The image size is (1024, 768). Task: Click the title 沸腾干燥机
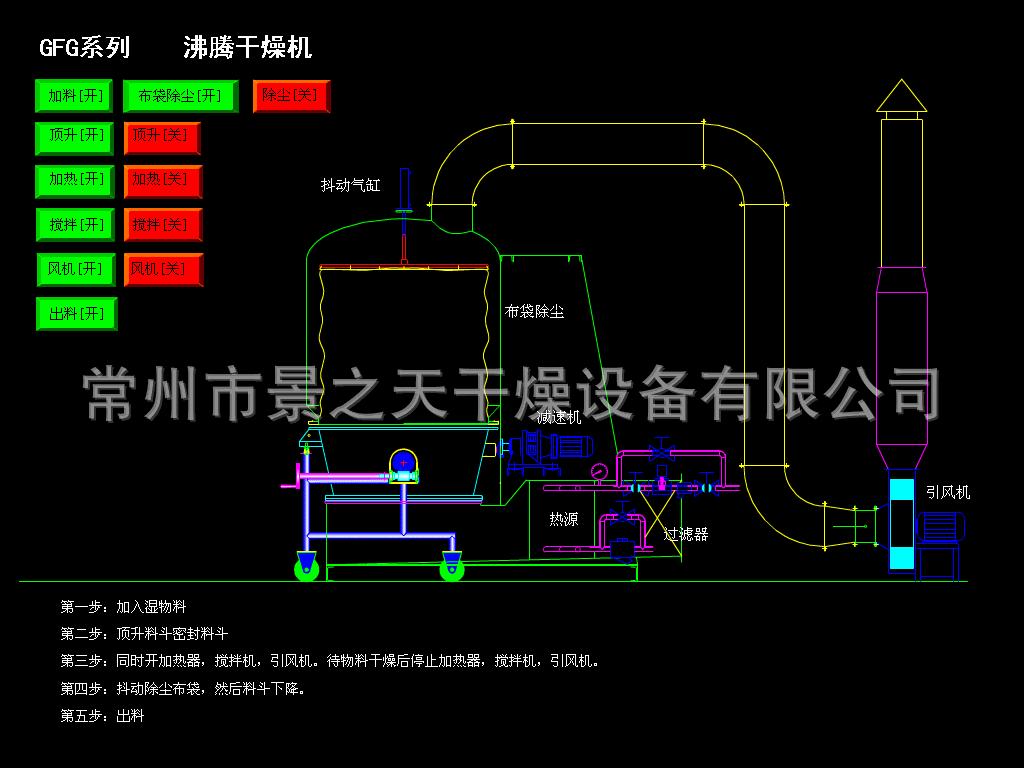248,48
